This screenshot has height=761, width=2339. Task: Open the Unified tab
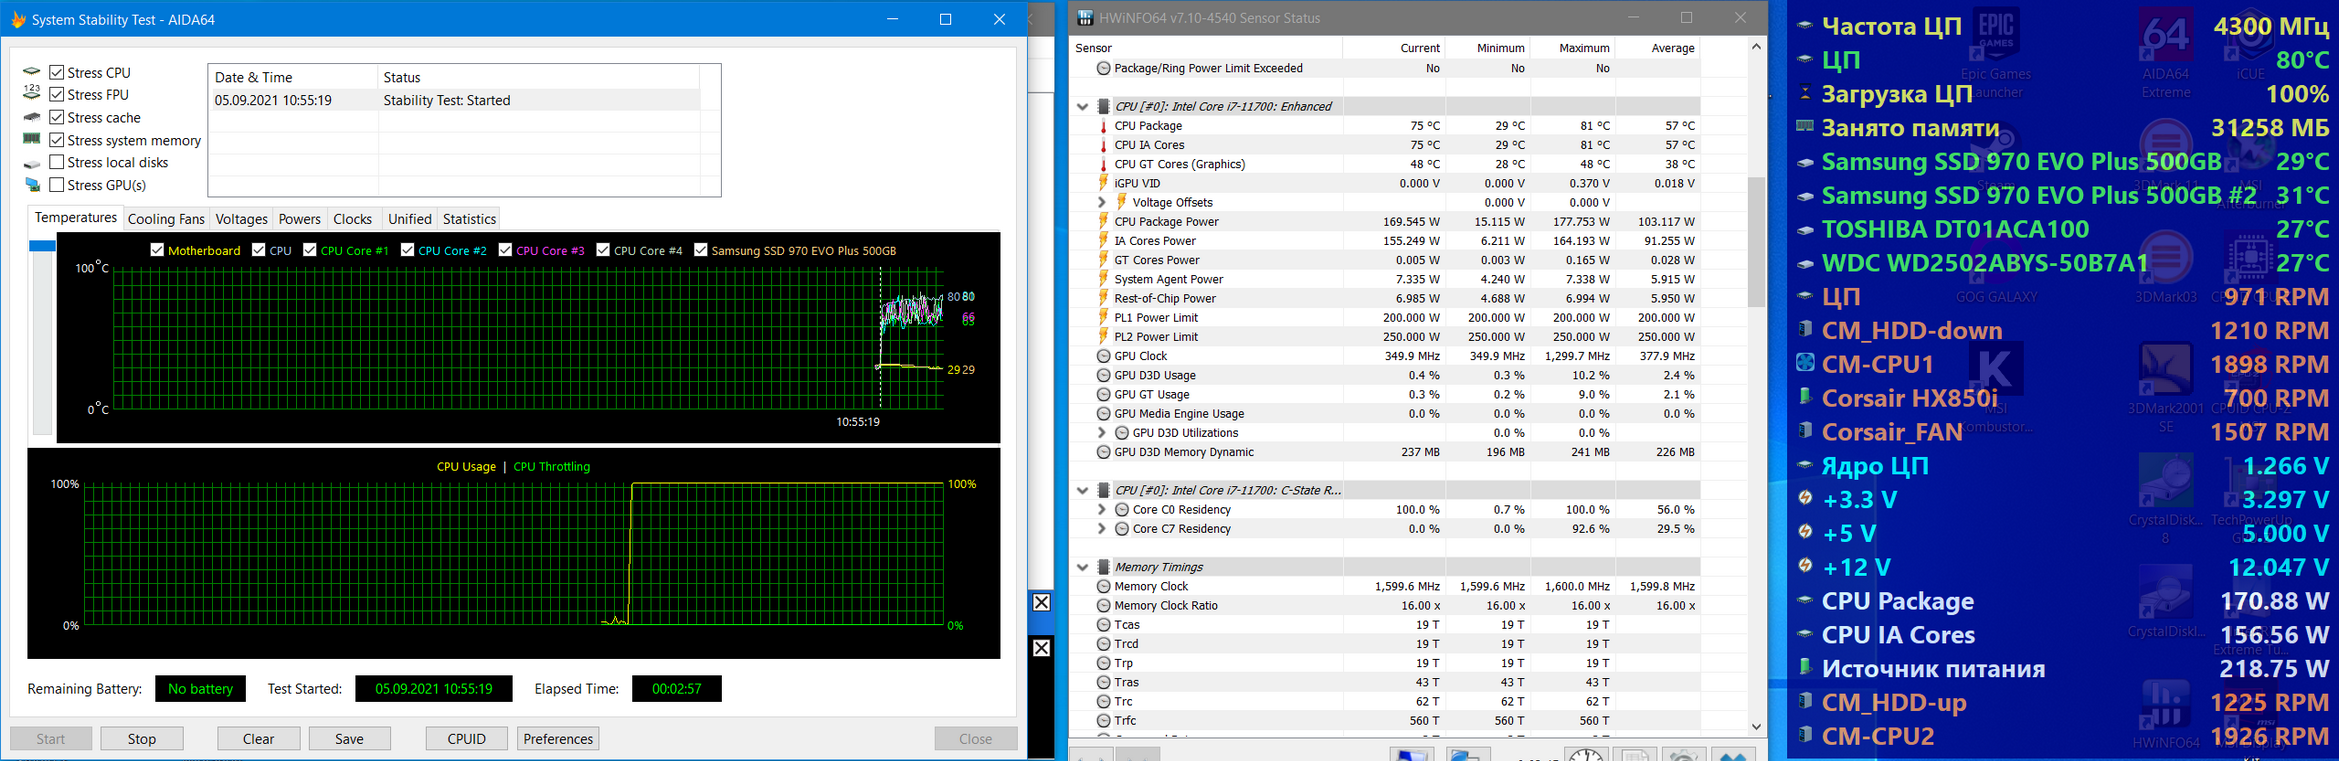pyautogui.click(x=409, y=219)
